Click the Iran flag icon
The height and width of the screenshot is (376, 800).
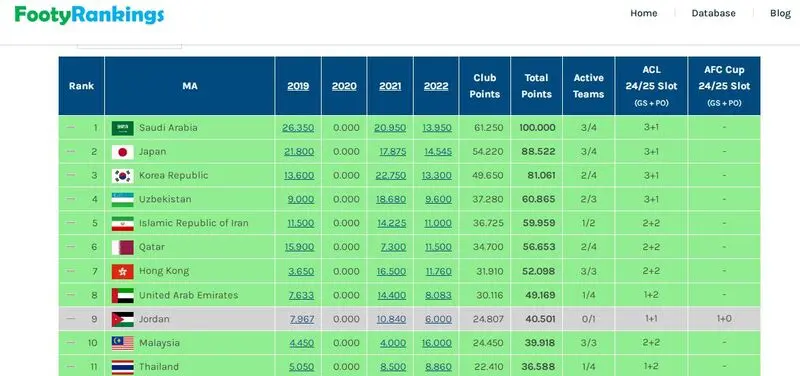pos(122,223)
